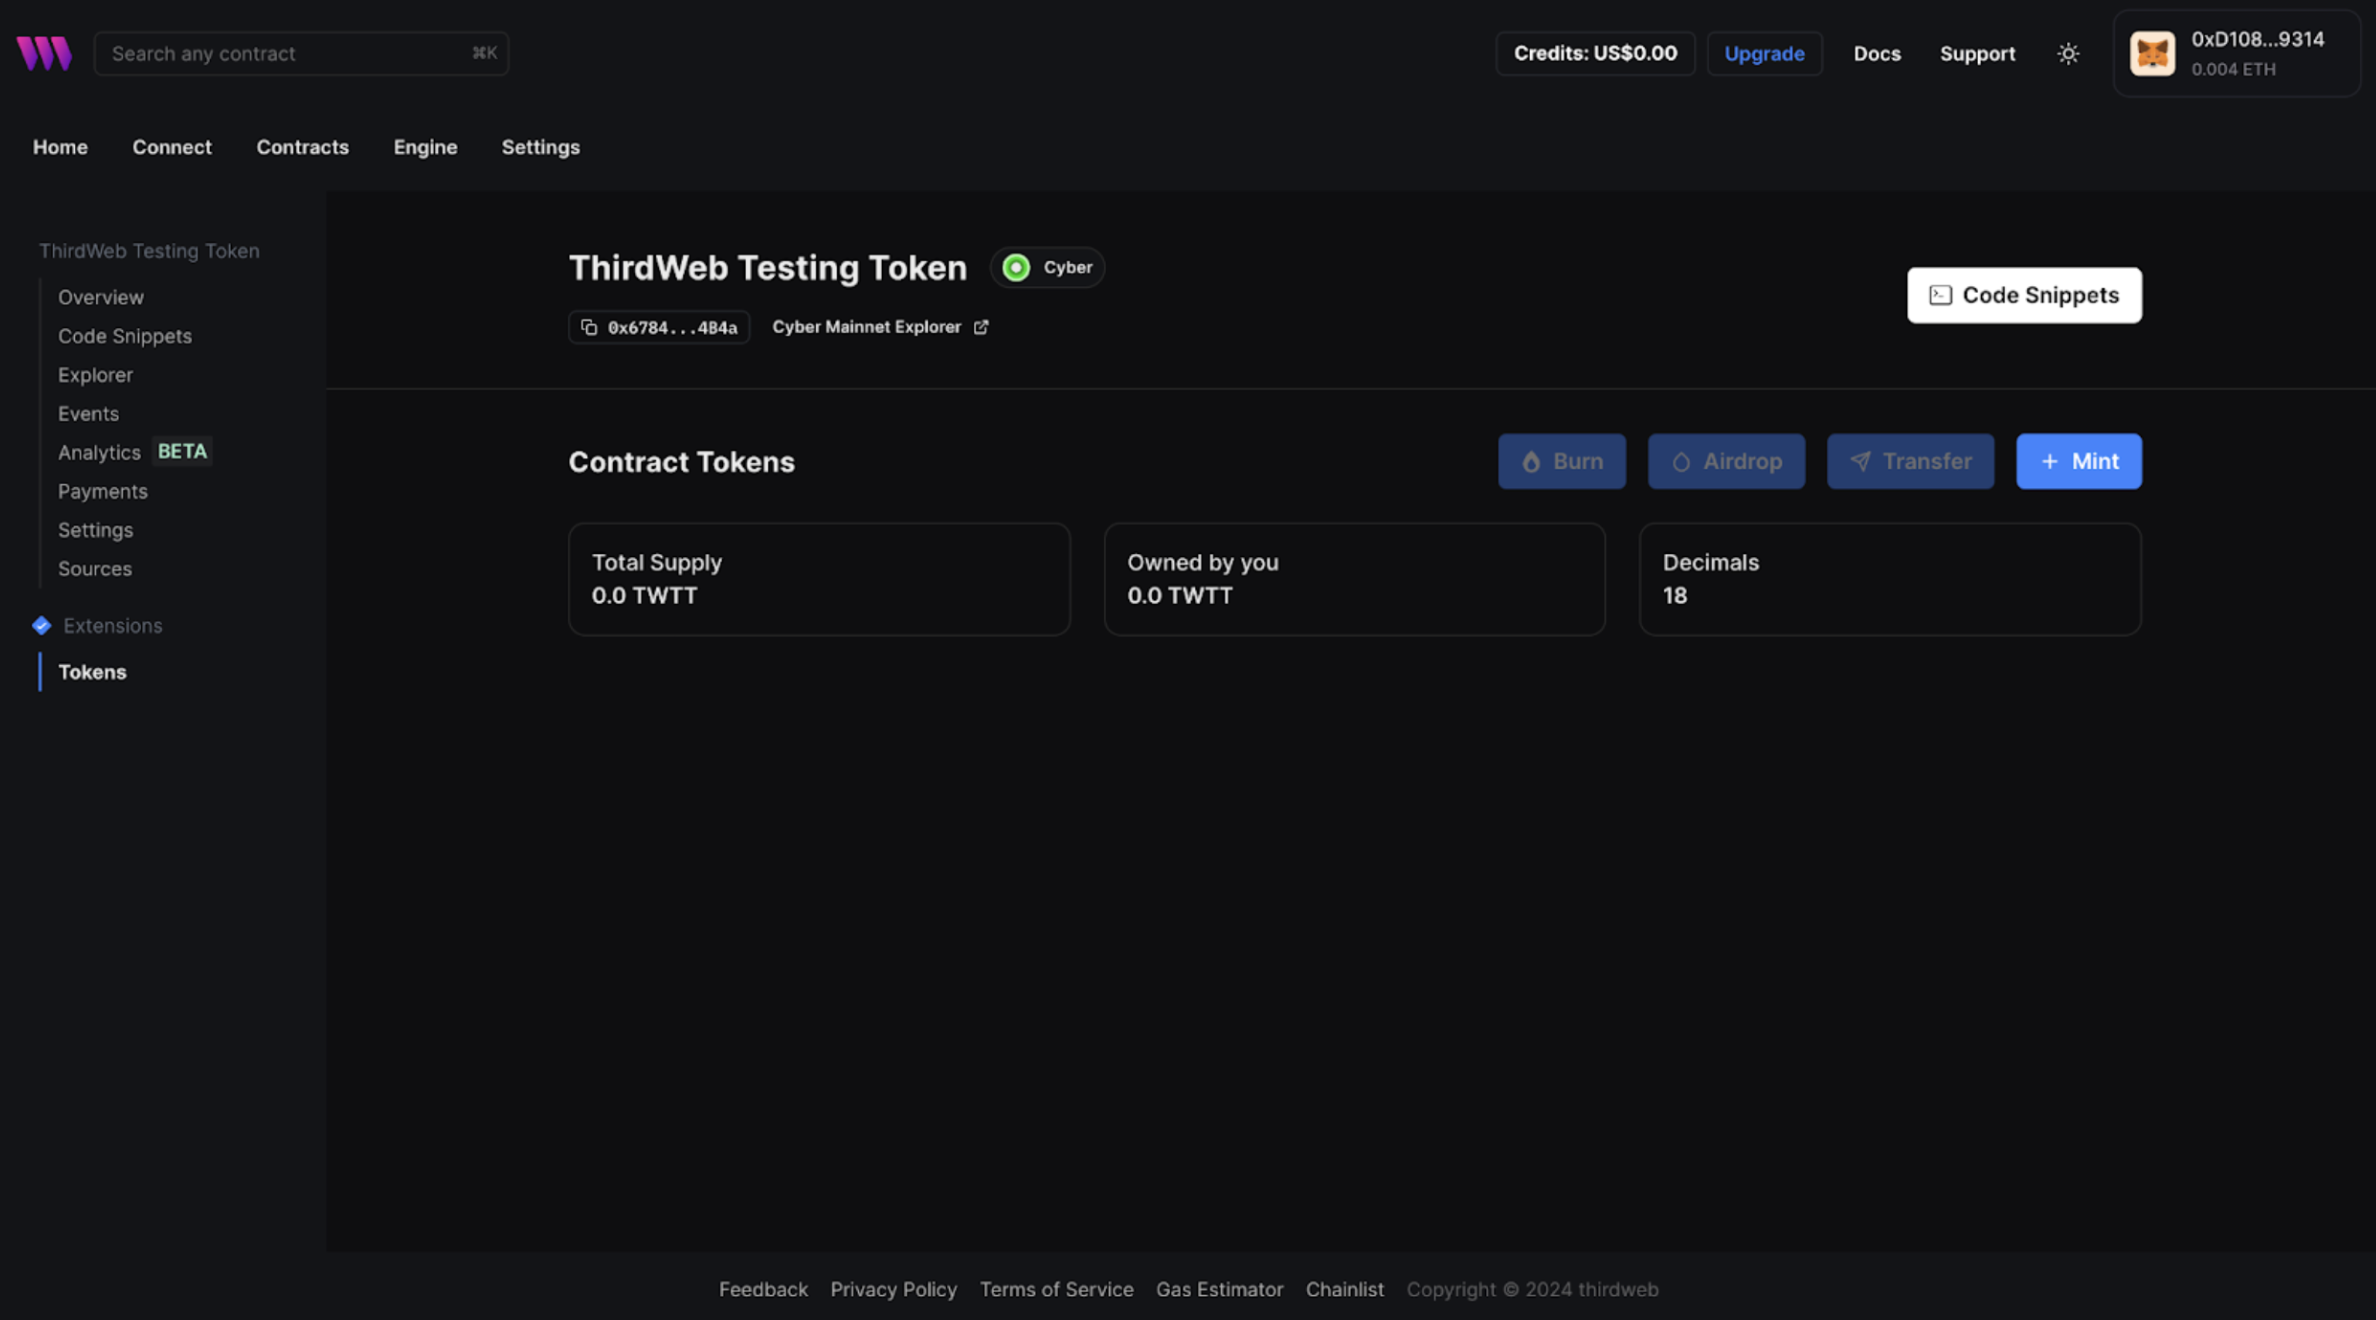Screen dimensions: 2376x1320
Task: Click the terminal icon in Code Snippets button
Action: point(1940,295)
